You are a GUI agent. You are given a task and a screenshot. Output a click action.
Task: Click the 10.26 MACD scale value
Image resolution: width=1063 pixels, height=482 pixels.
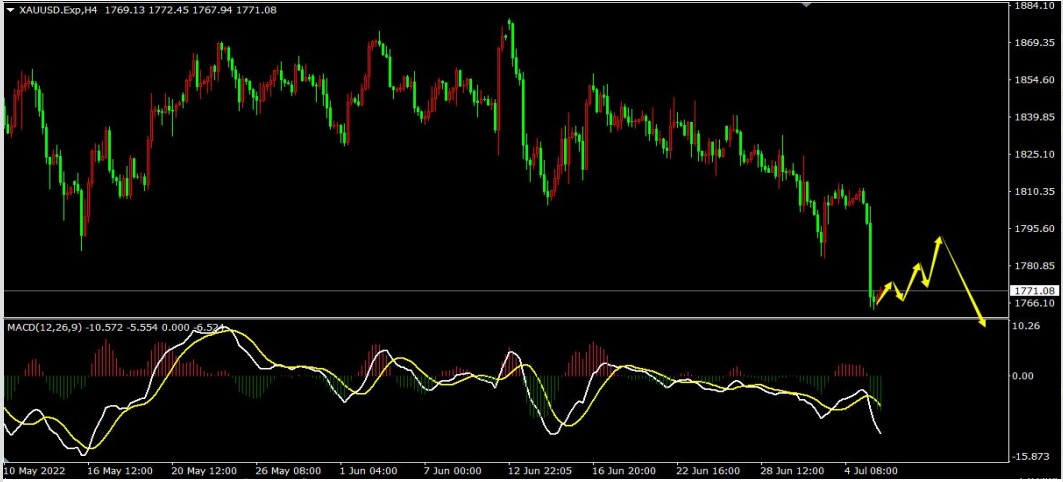pos(1028,326)
